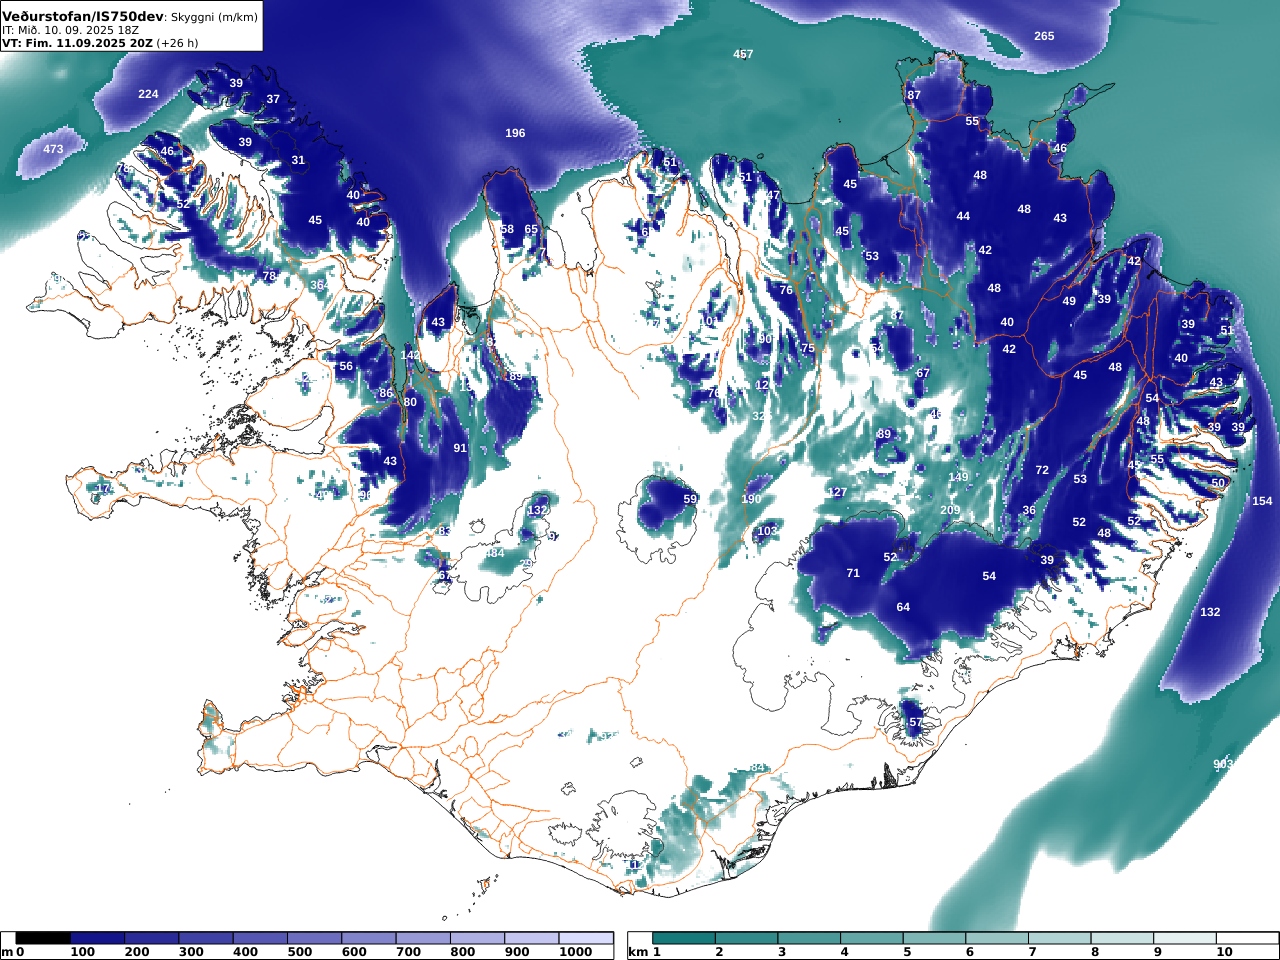Click the visibility value 57 near south coast
This screenshot has width=1280, height=960.
915,722
